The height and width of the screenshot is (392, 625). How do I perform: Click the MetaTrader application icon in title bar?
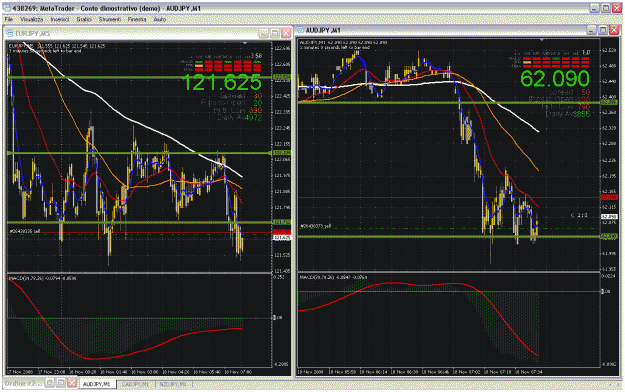tap(7, 8)
